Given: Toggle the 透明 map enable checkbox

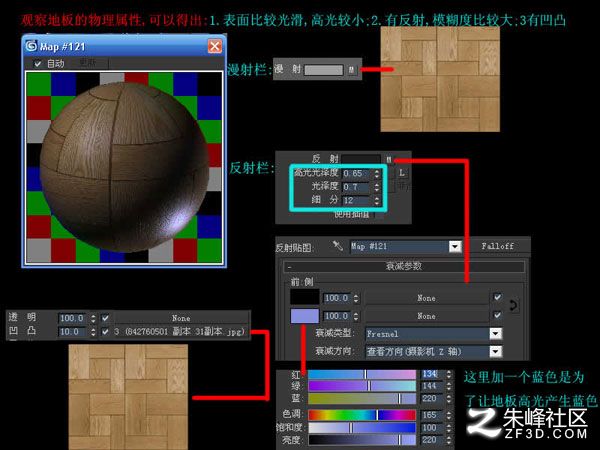Looking at the screenshot, I should click(x=105, y=318).
